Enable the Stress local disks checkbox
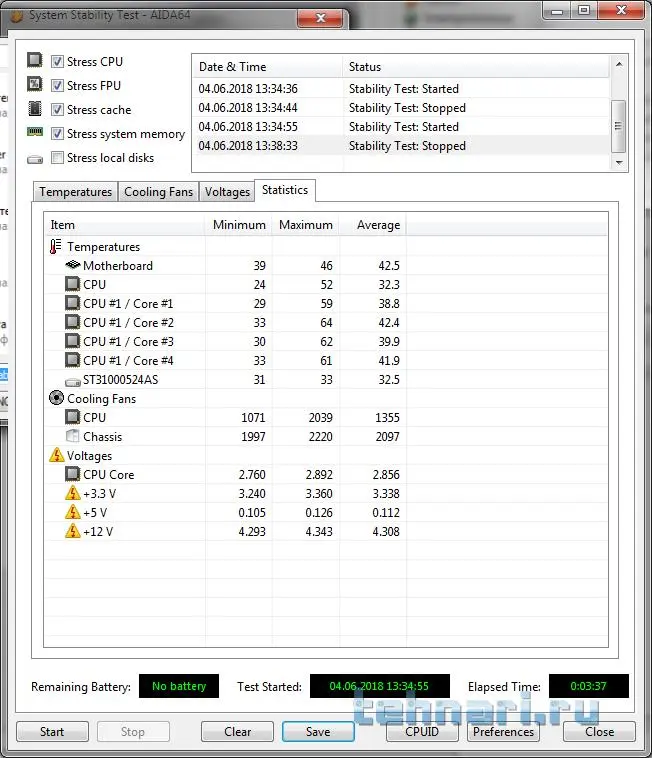The height and width of the screenshot is (758, 652). point(57,158)
